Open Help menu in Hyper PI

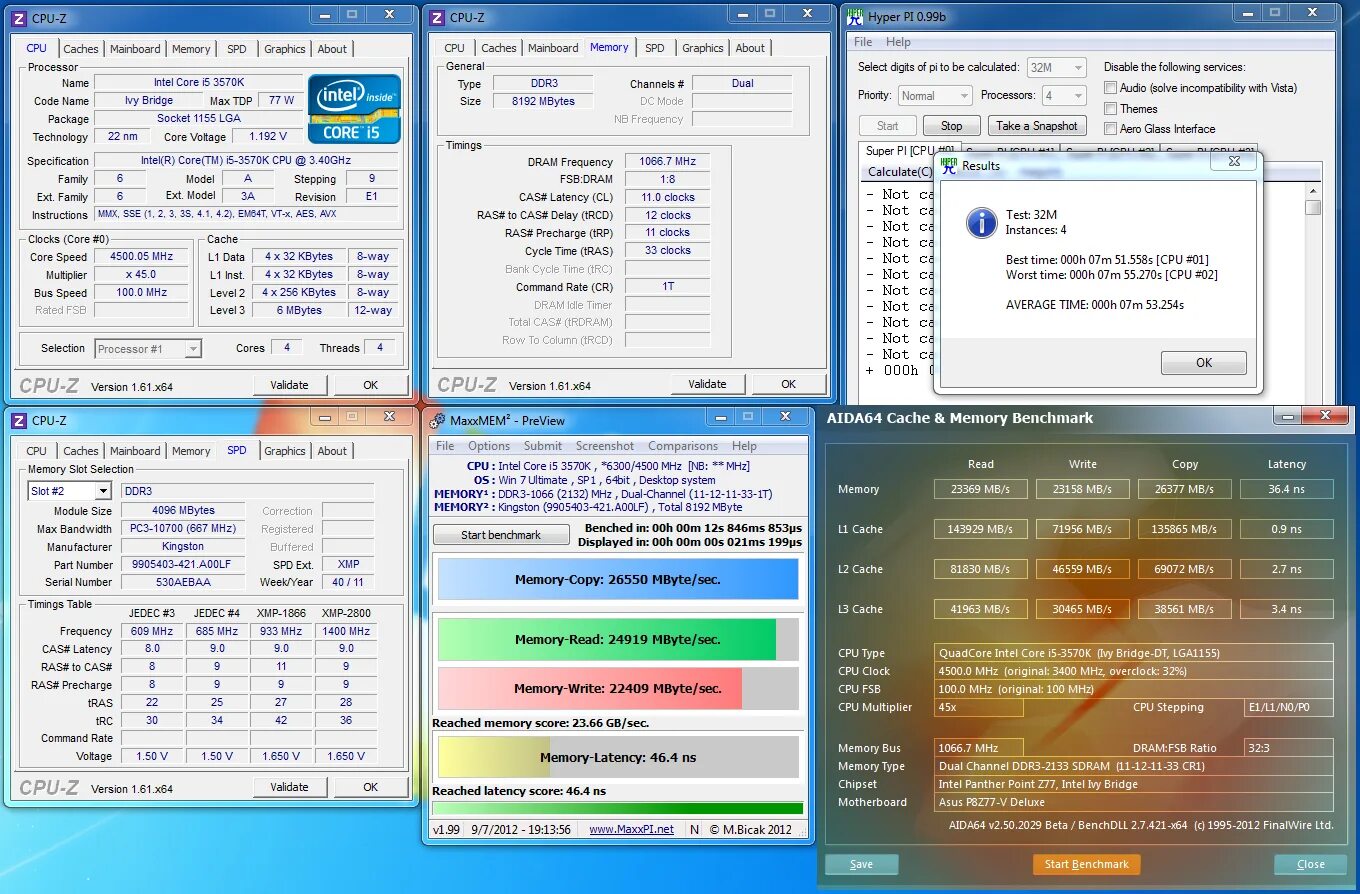[898, 42]
